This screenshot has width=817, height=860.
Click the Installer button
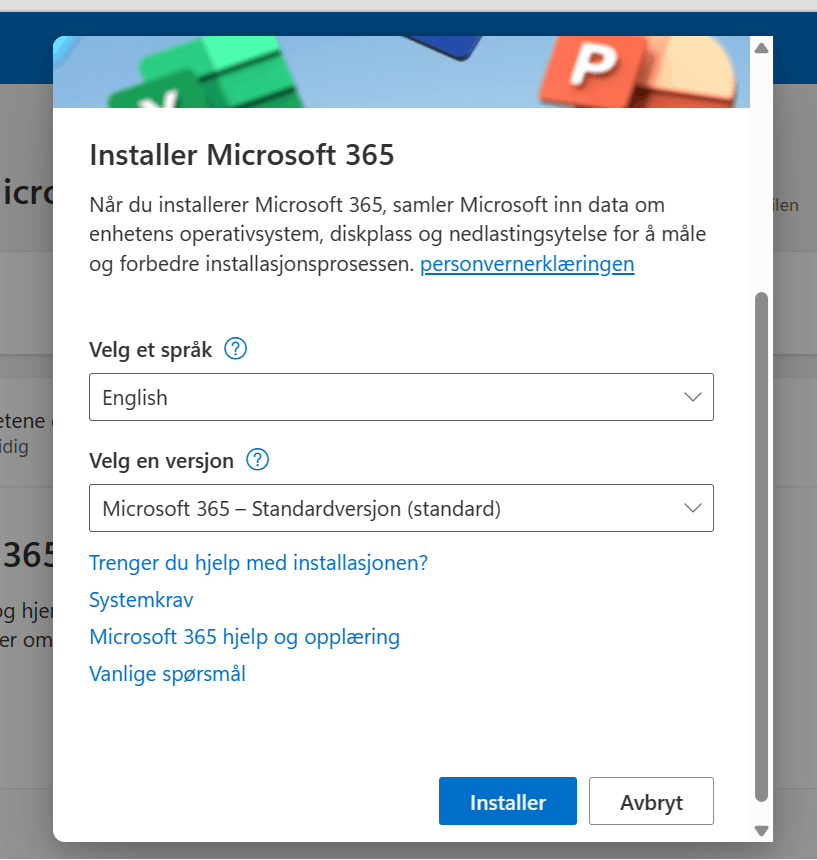point(508,801)
